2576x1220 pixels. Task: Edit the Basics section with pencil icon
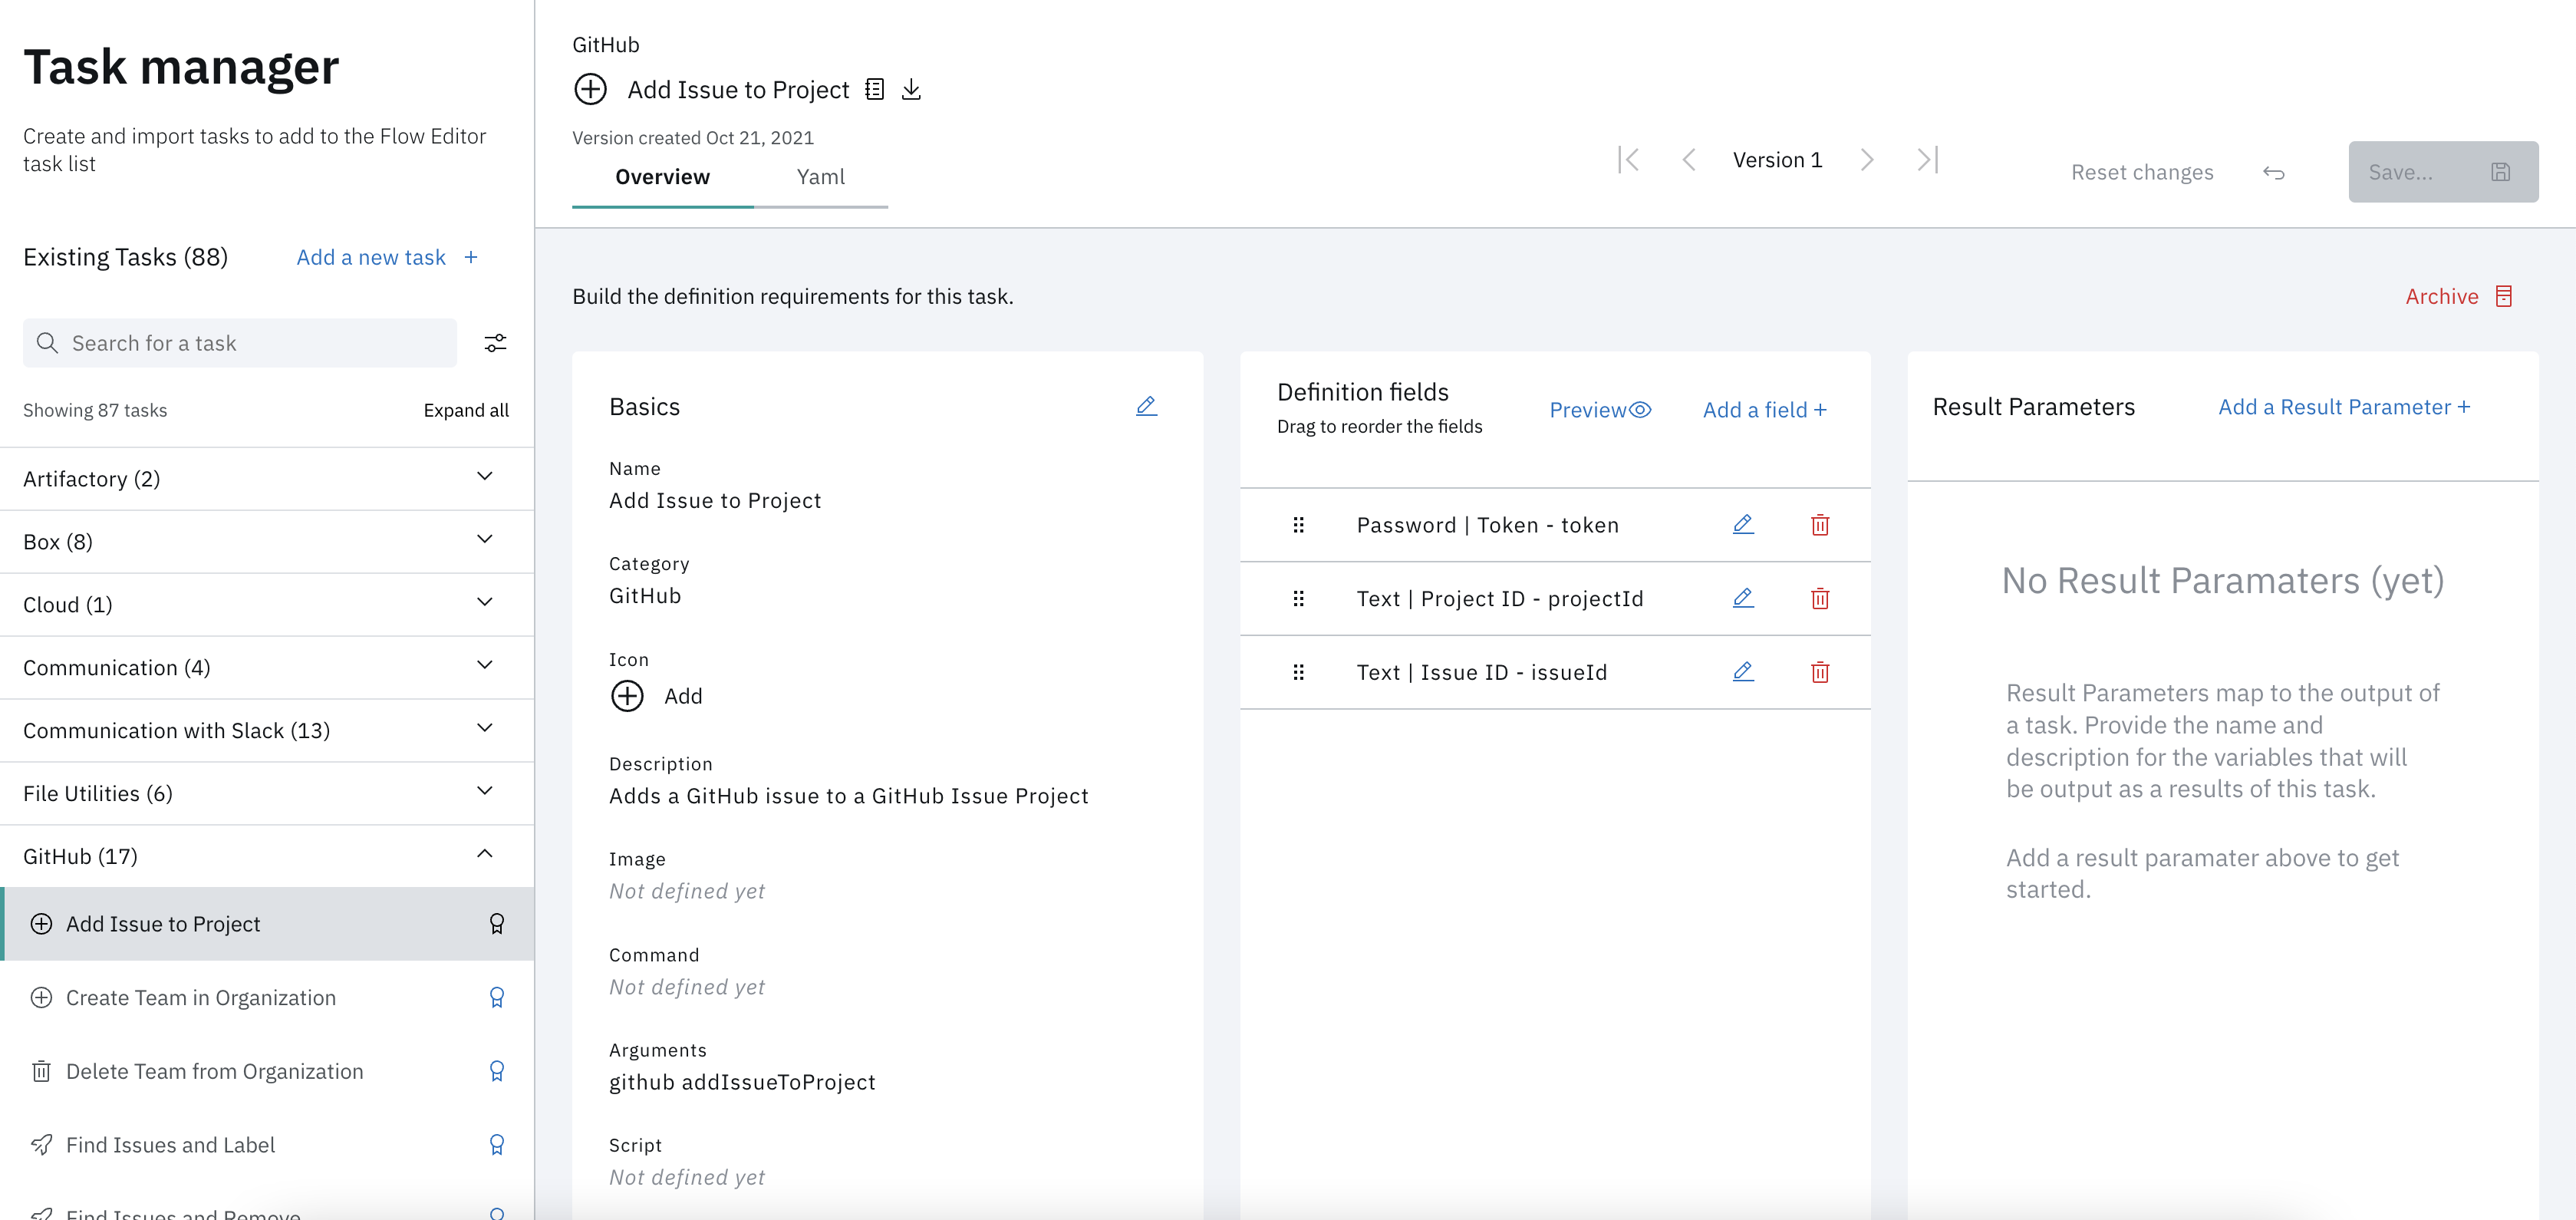pyautogui.click(x=1146, y=406)
